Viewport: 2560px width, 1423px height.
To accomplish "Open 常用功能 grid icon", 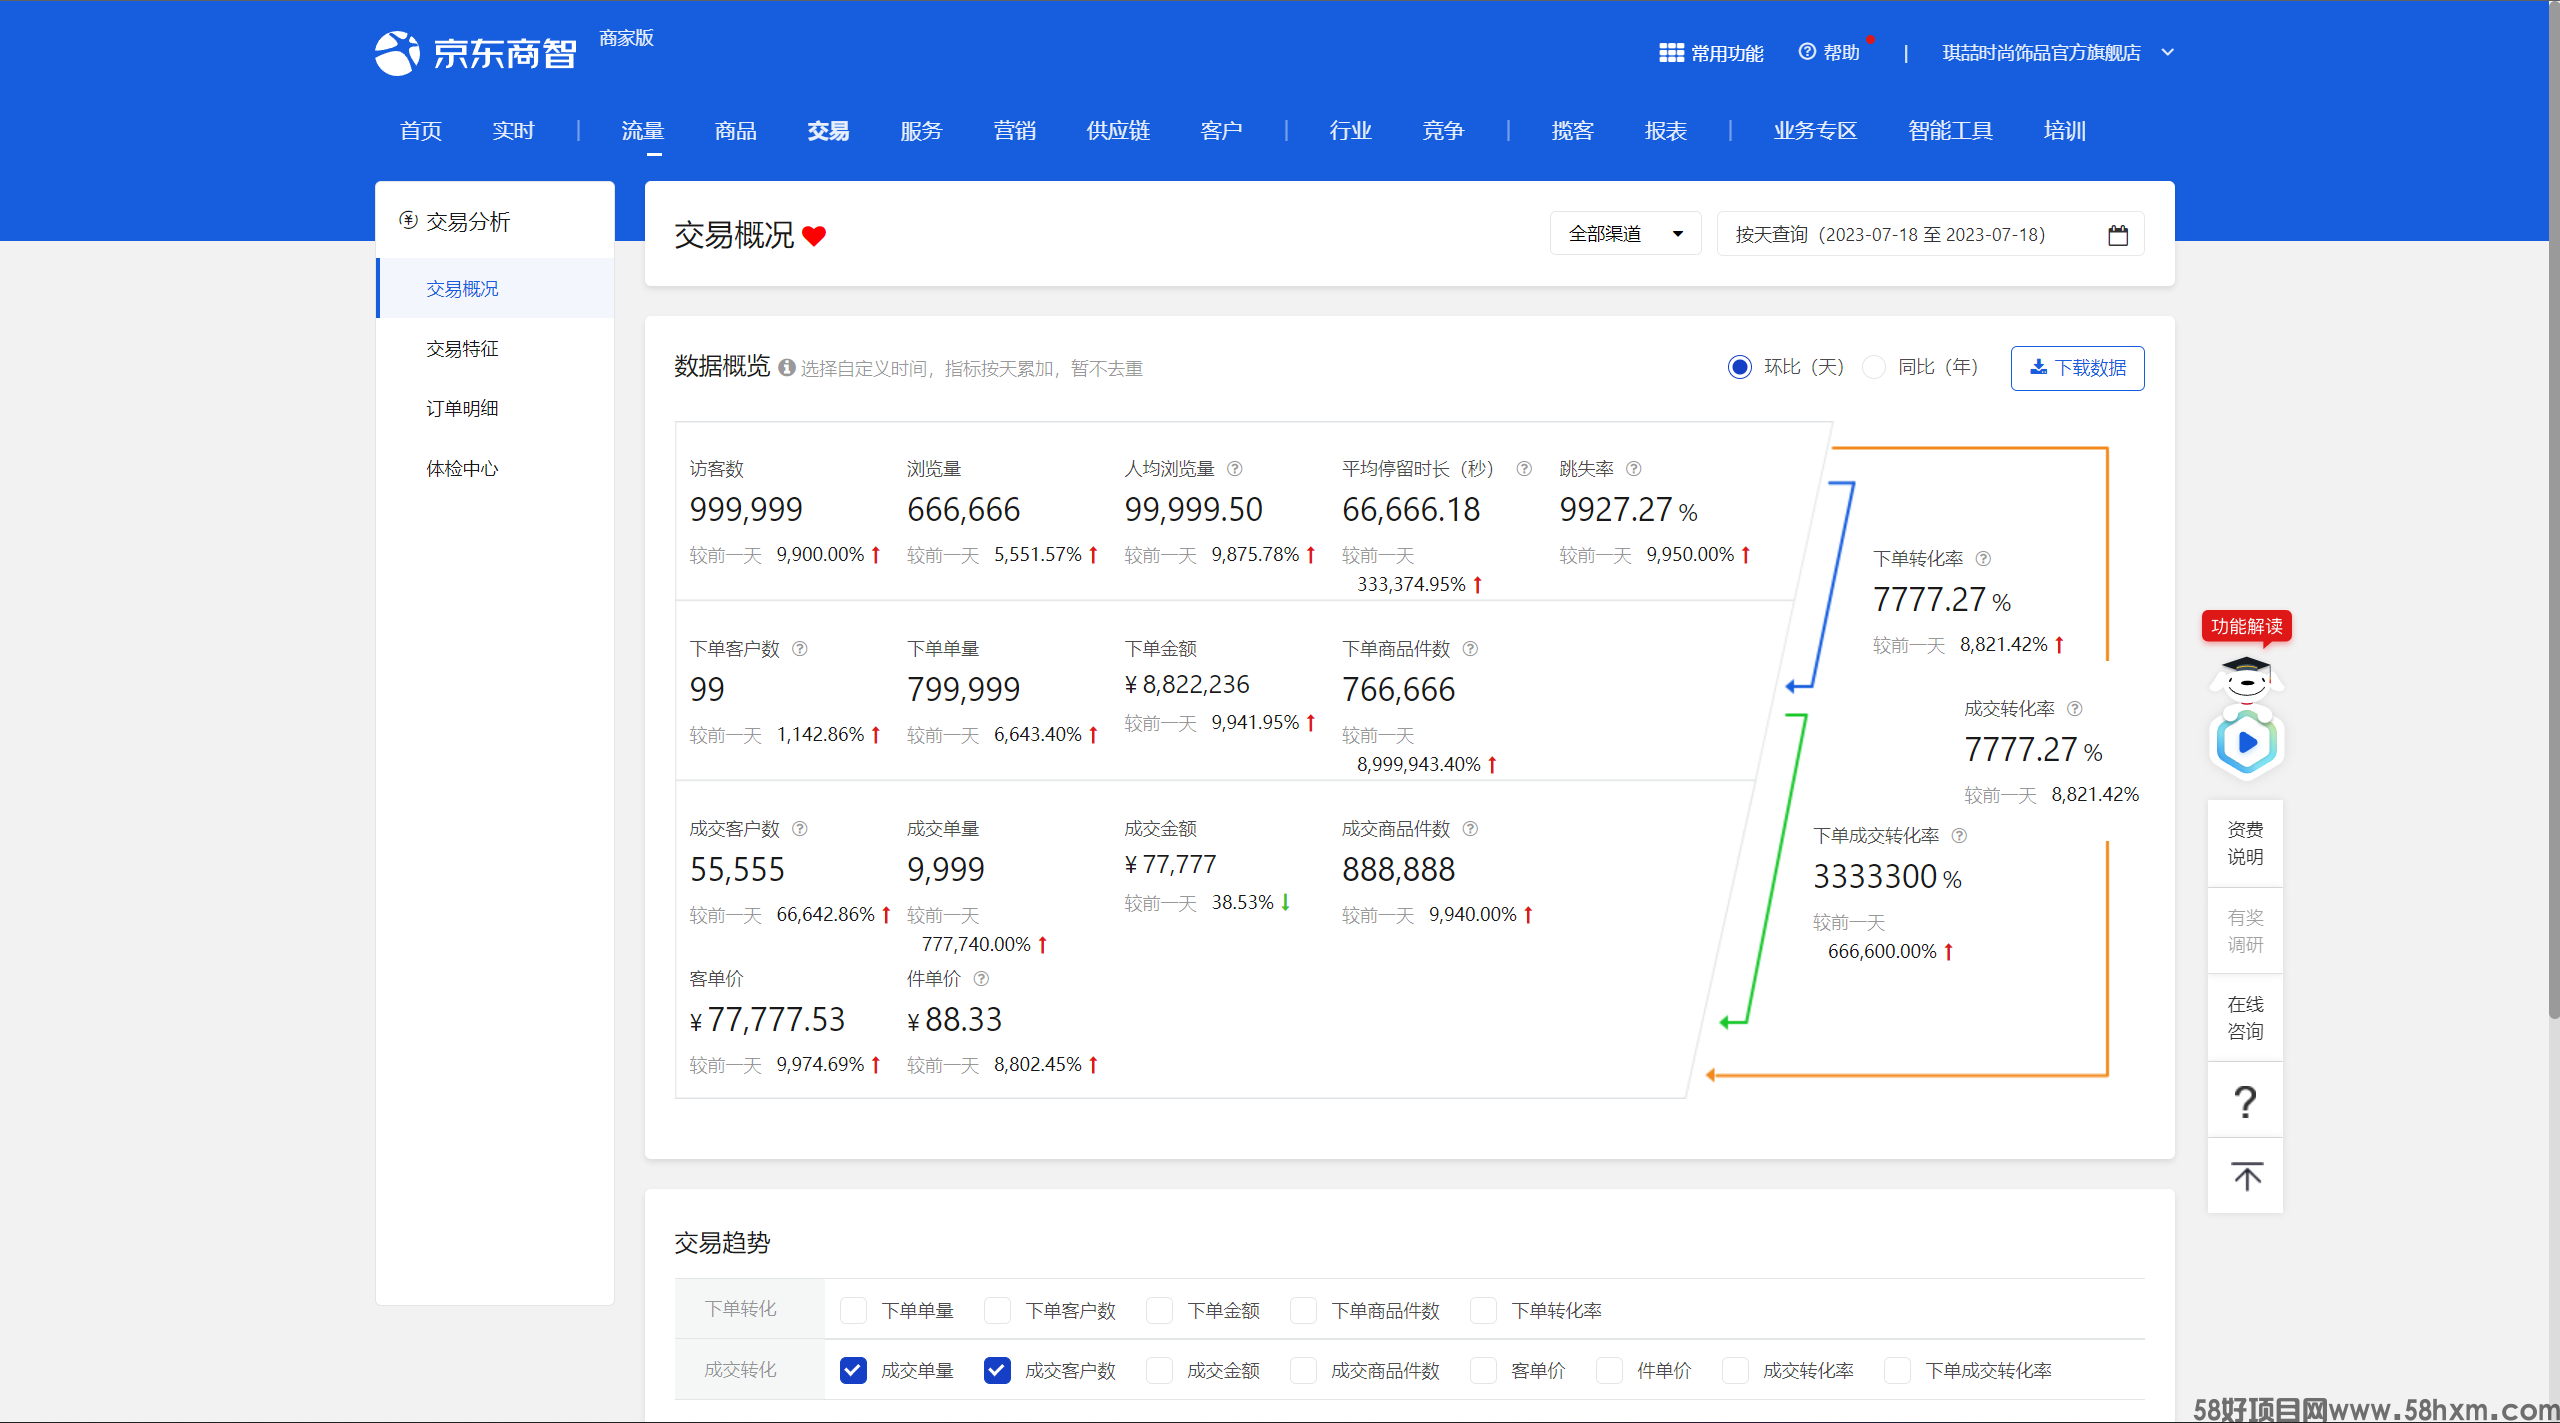I will point(1671,53).
